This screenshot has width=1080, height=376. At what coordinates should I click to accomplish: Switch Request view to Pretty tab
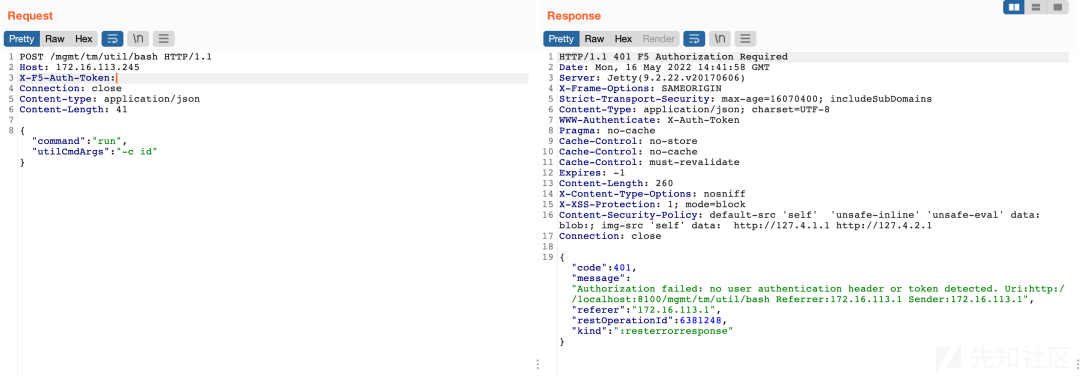[21, 39]
